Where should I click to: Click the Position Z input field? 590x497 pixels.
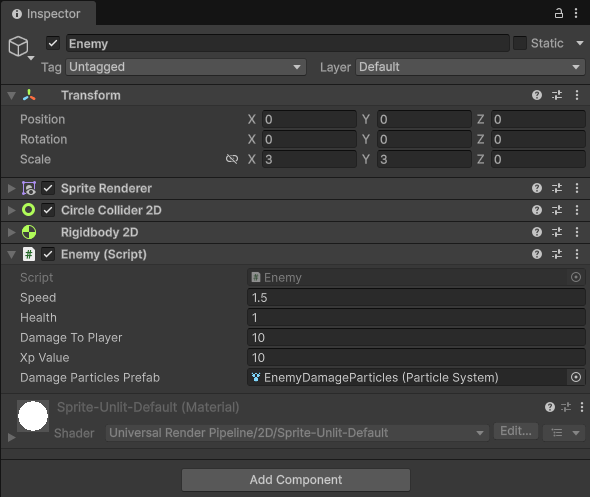click(538, 119)
